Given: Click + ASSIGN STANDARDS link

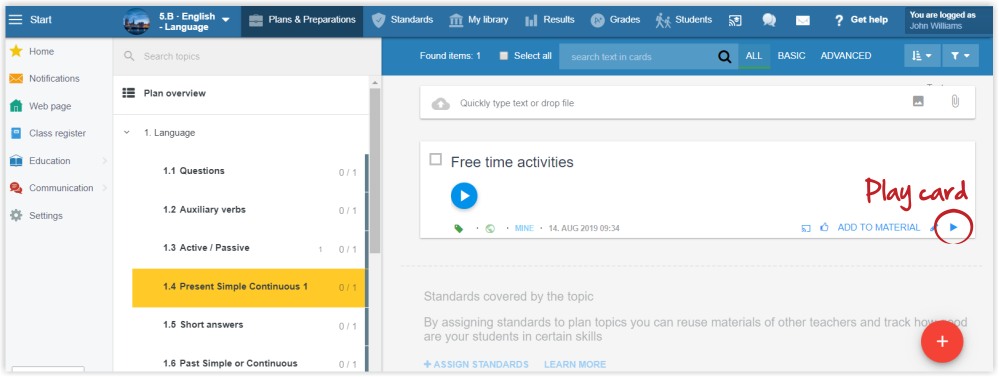Looking at the screenshot, I should click(476, 364).
